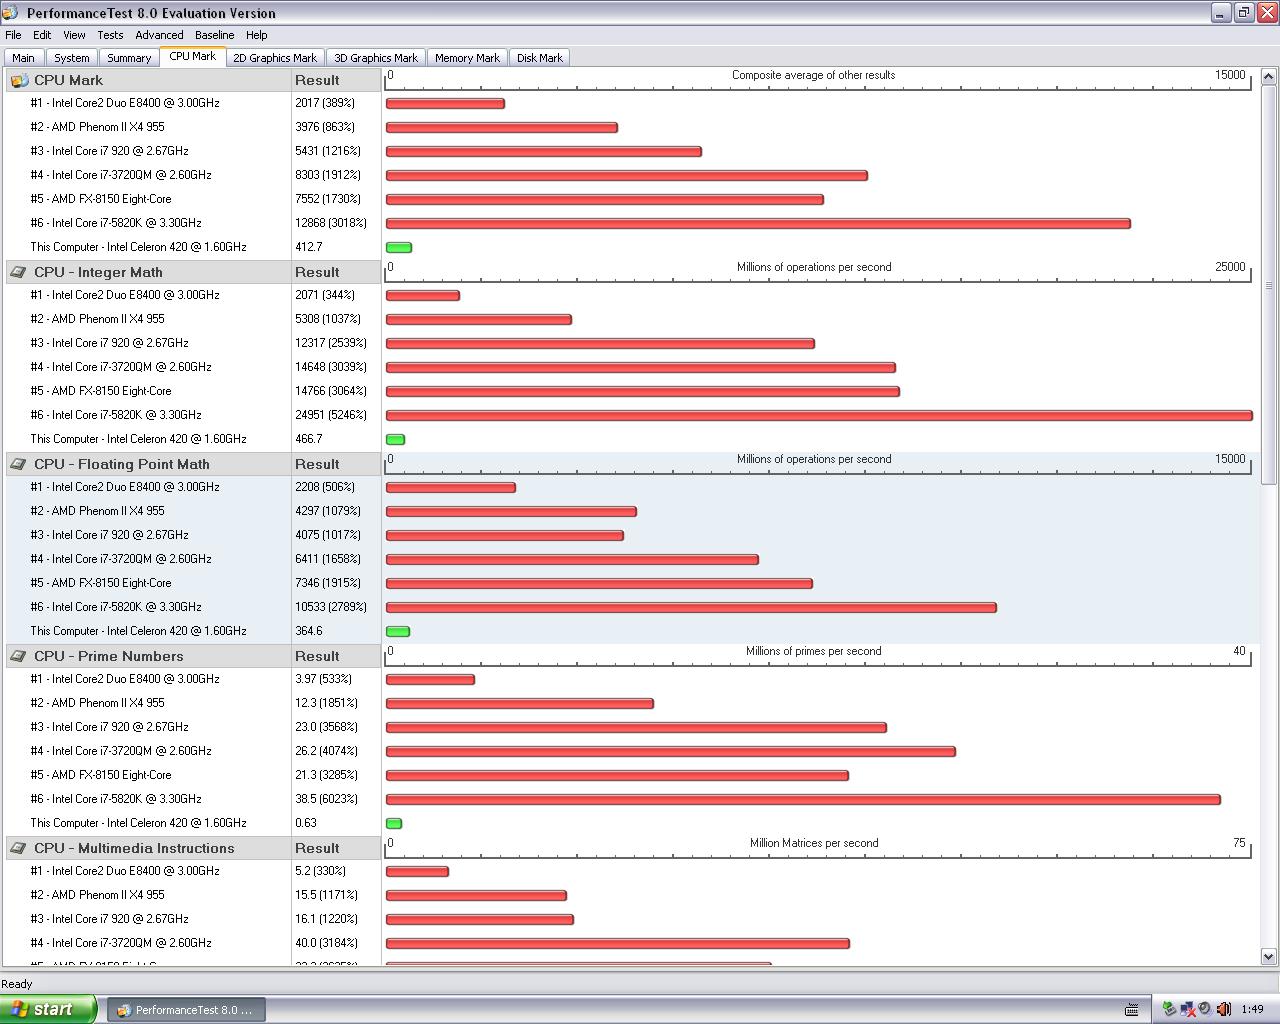
Task: Select Floating Point row Intel Core i7 920
Action: (109, 535)
